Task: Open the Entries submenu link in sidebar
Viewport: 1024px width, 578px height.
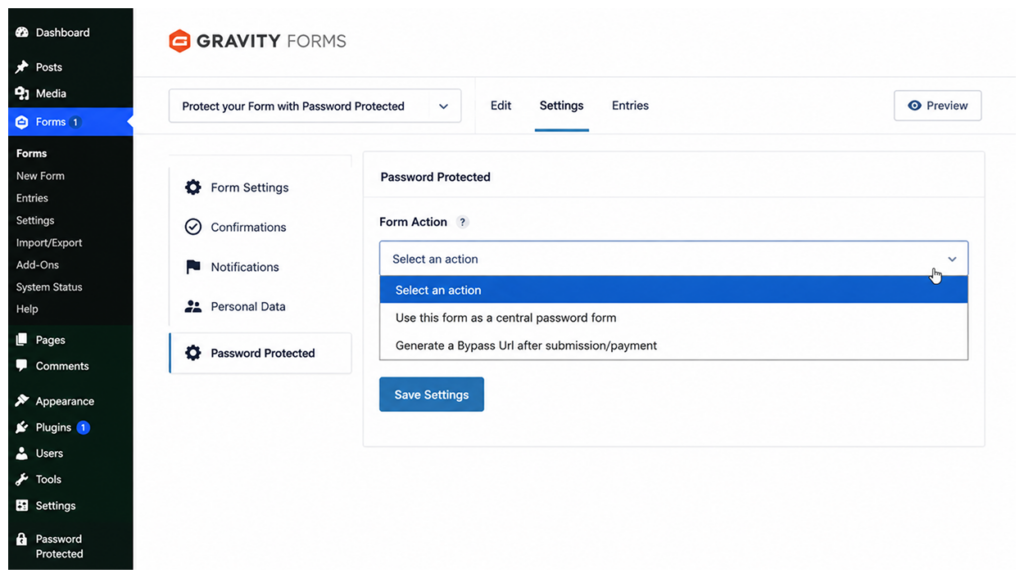Action: pyautogui.click(x=32, y=198)
